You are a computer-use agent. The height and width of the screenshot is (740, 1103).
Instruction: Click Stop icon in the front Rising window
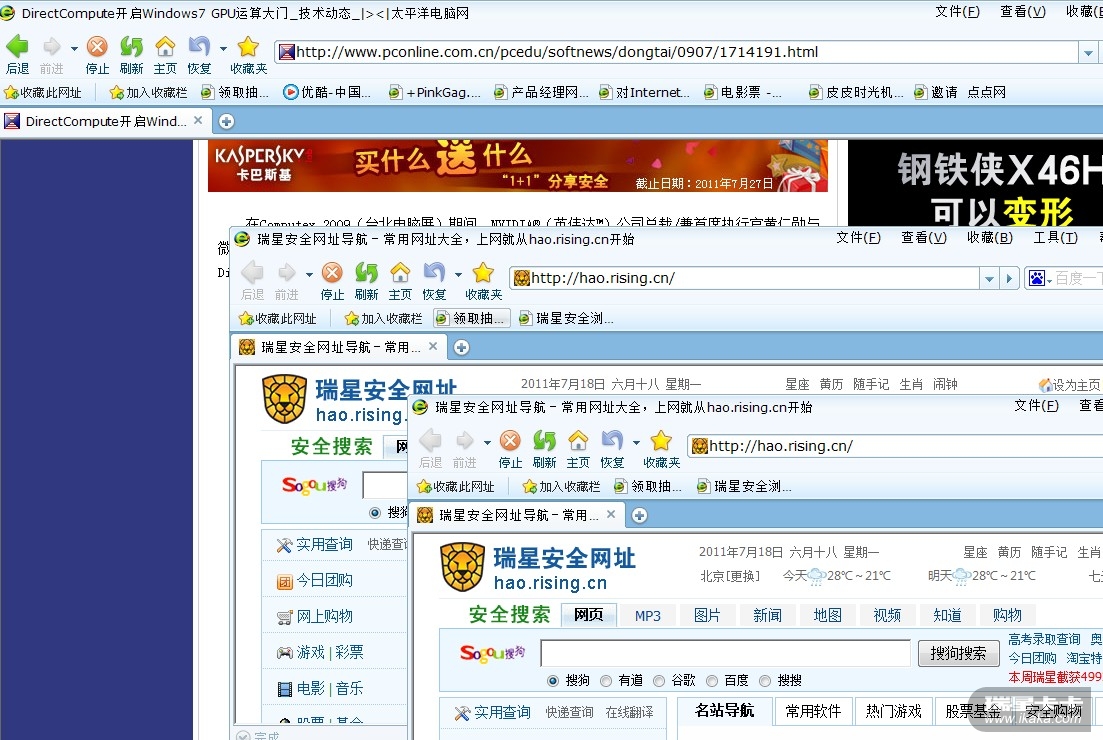coord(510,441)
